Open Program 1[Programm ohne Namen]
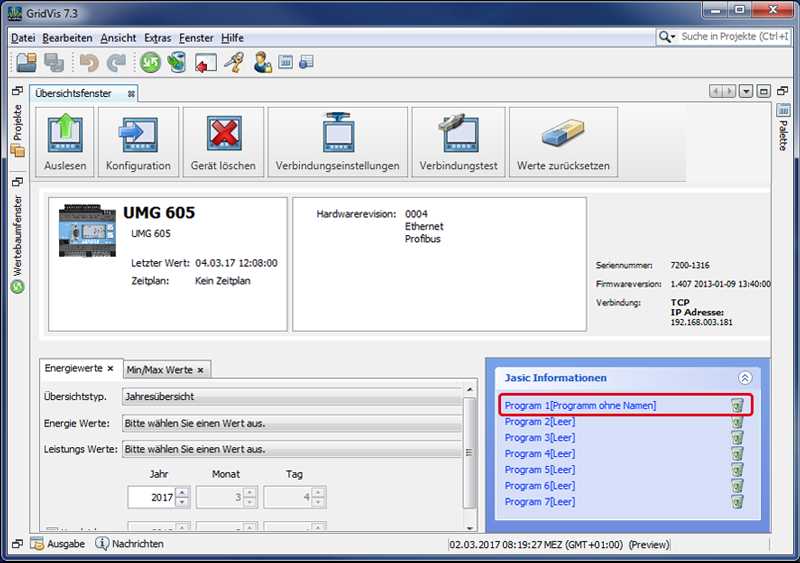 (580, 406)
